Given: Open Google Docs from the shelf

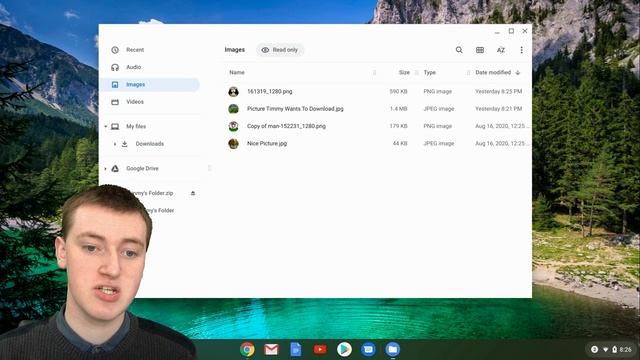Looking at the screenshot, I should tap(296, 349).
